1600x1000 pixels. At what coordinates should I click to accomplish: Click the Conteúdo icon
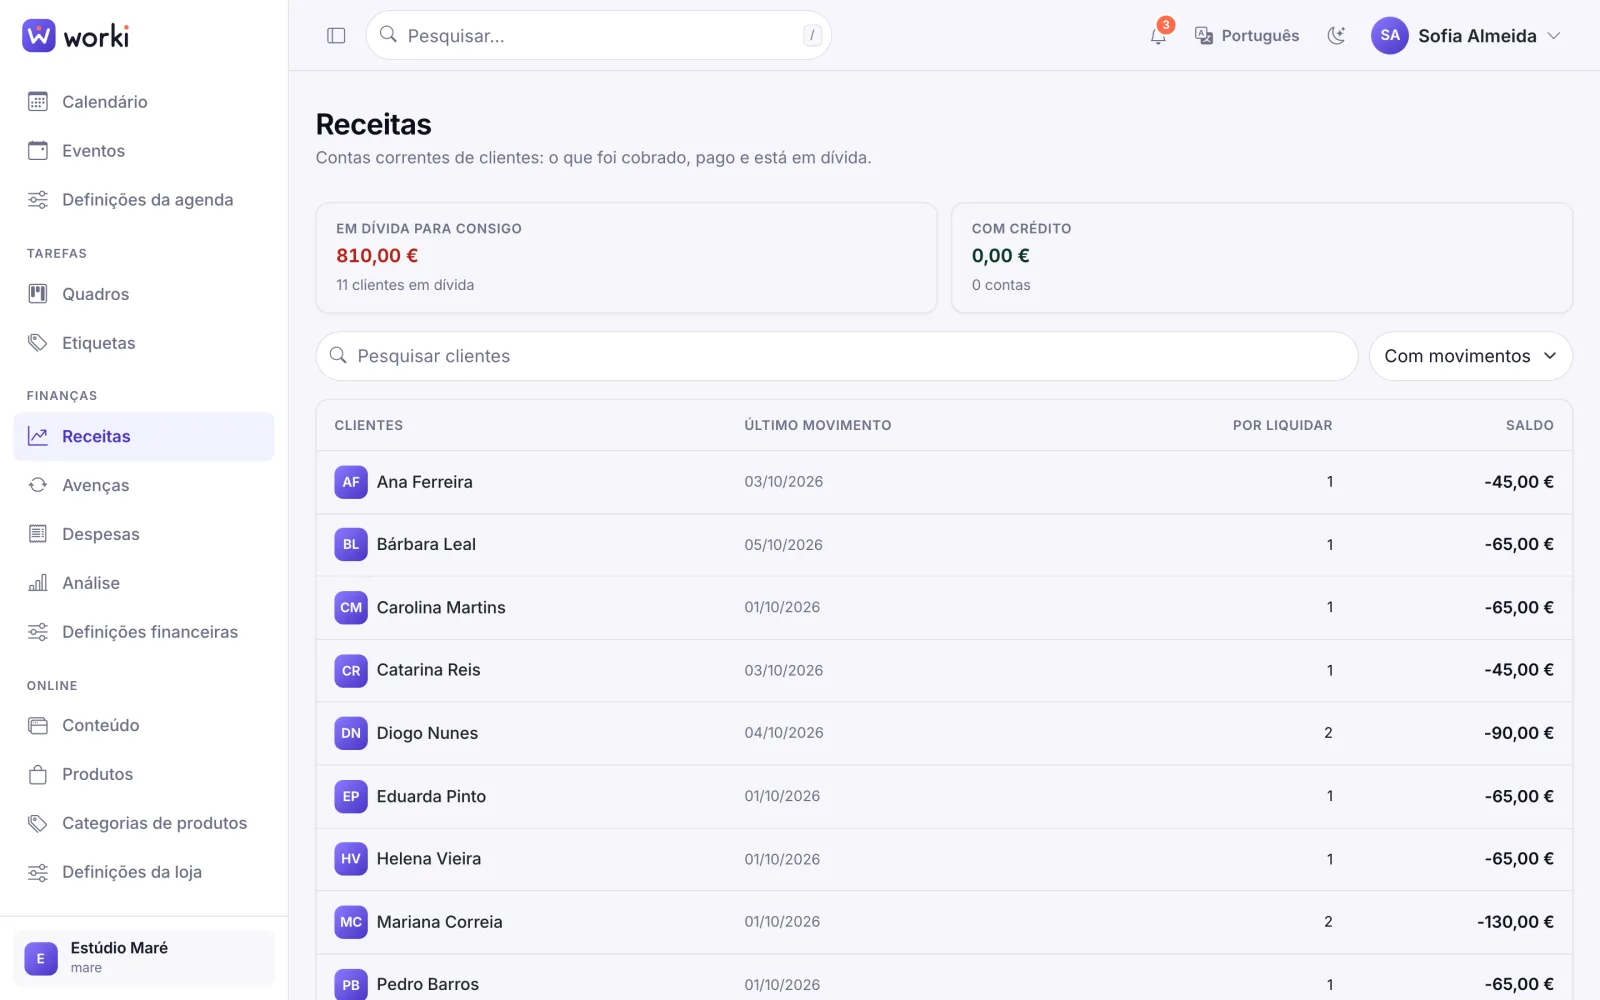(x=38, y=726)
